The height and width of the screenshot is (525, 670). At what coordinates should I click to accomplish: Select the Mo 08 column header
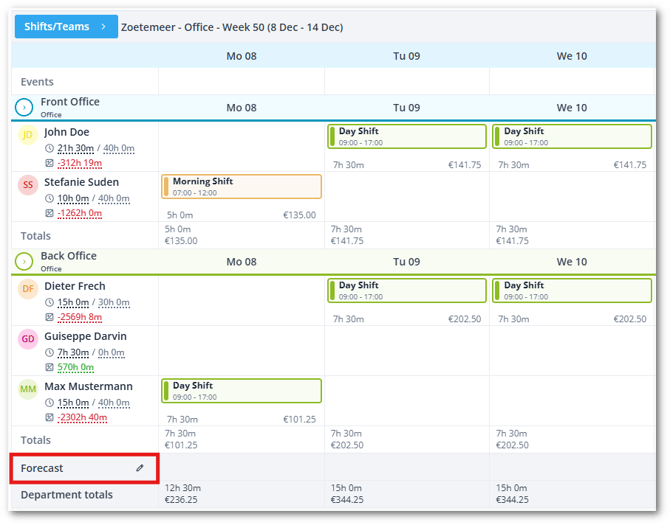click(241, 56)
